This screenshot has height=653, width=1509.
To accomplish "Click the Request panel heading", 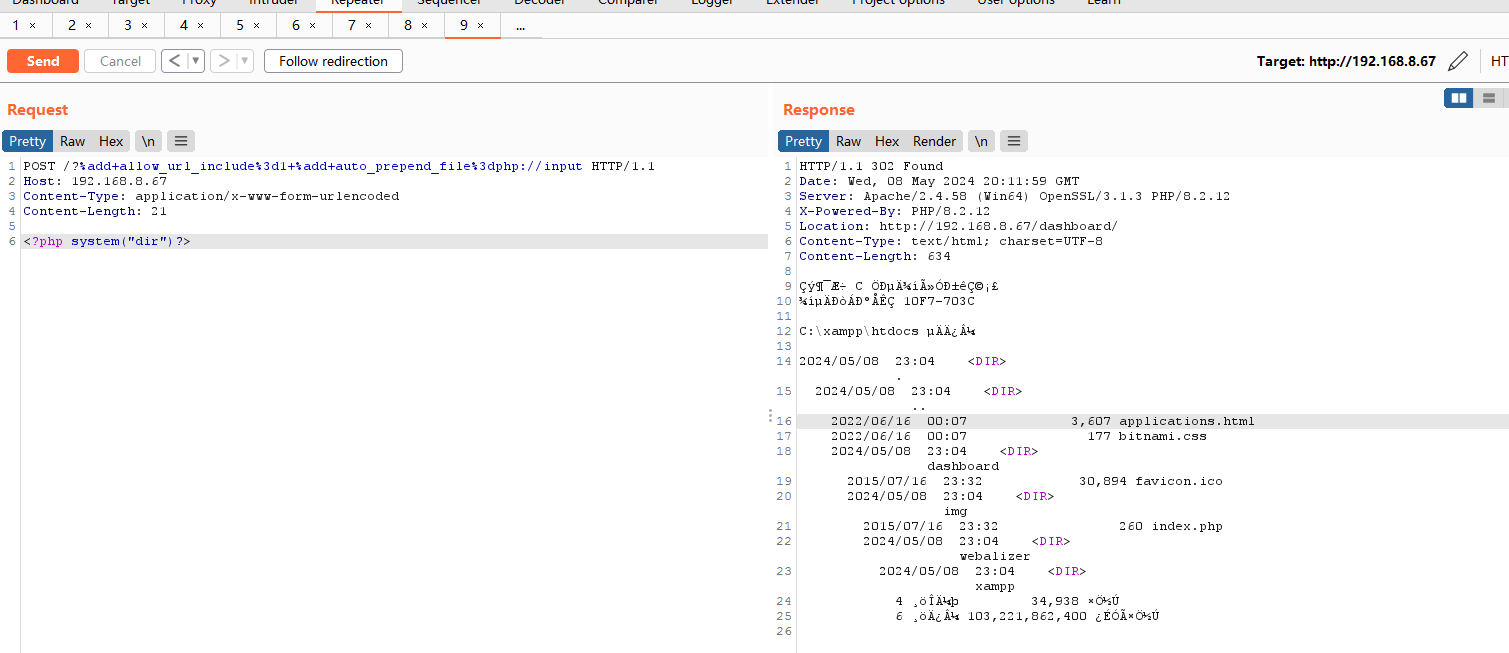I will (38, 110).
